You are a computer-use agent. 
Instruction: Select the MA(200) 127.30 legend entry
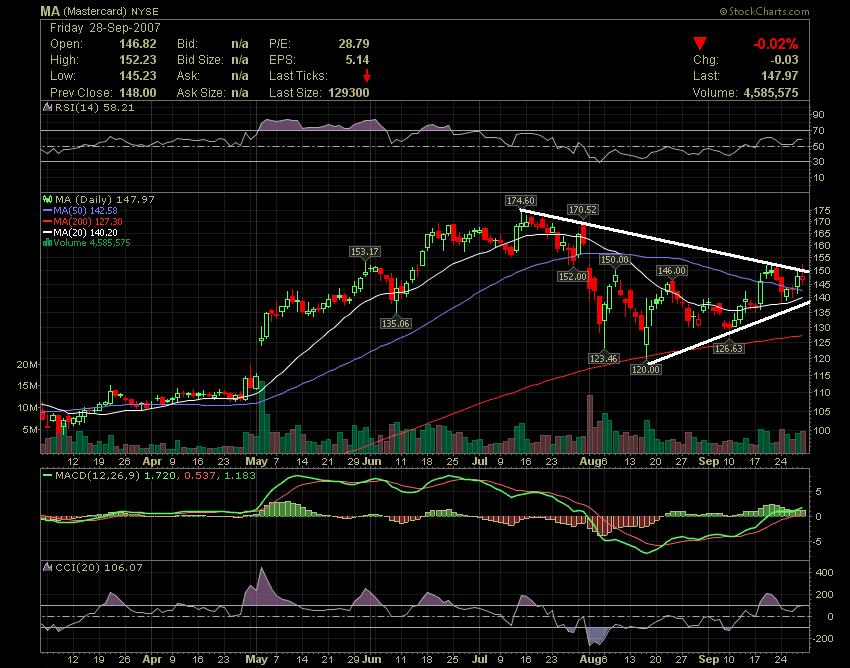coord(82,221)
